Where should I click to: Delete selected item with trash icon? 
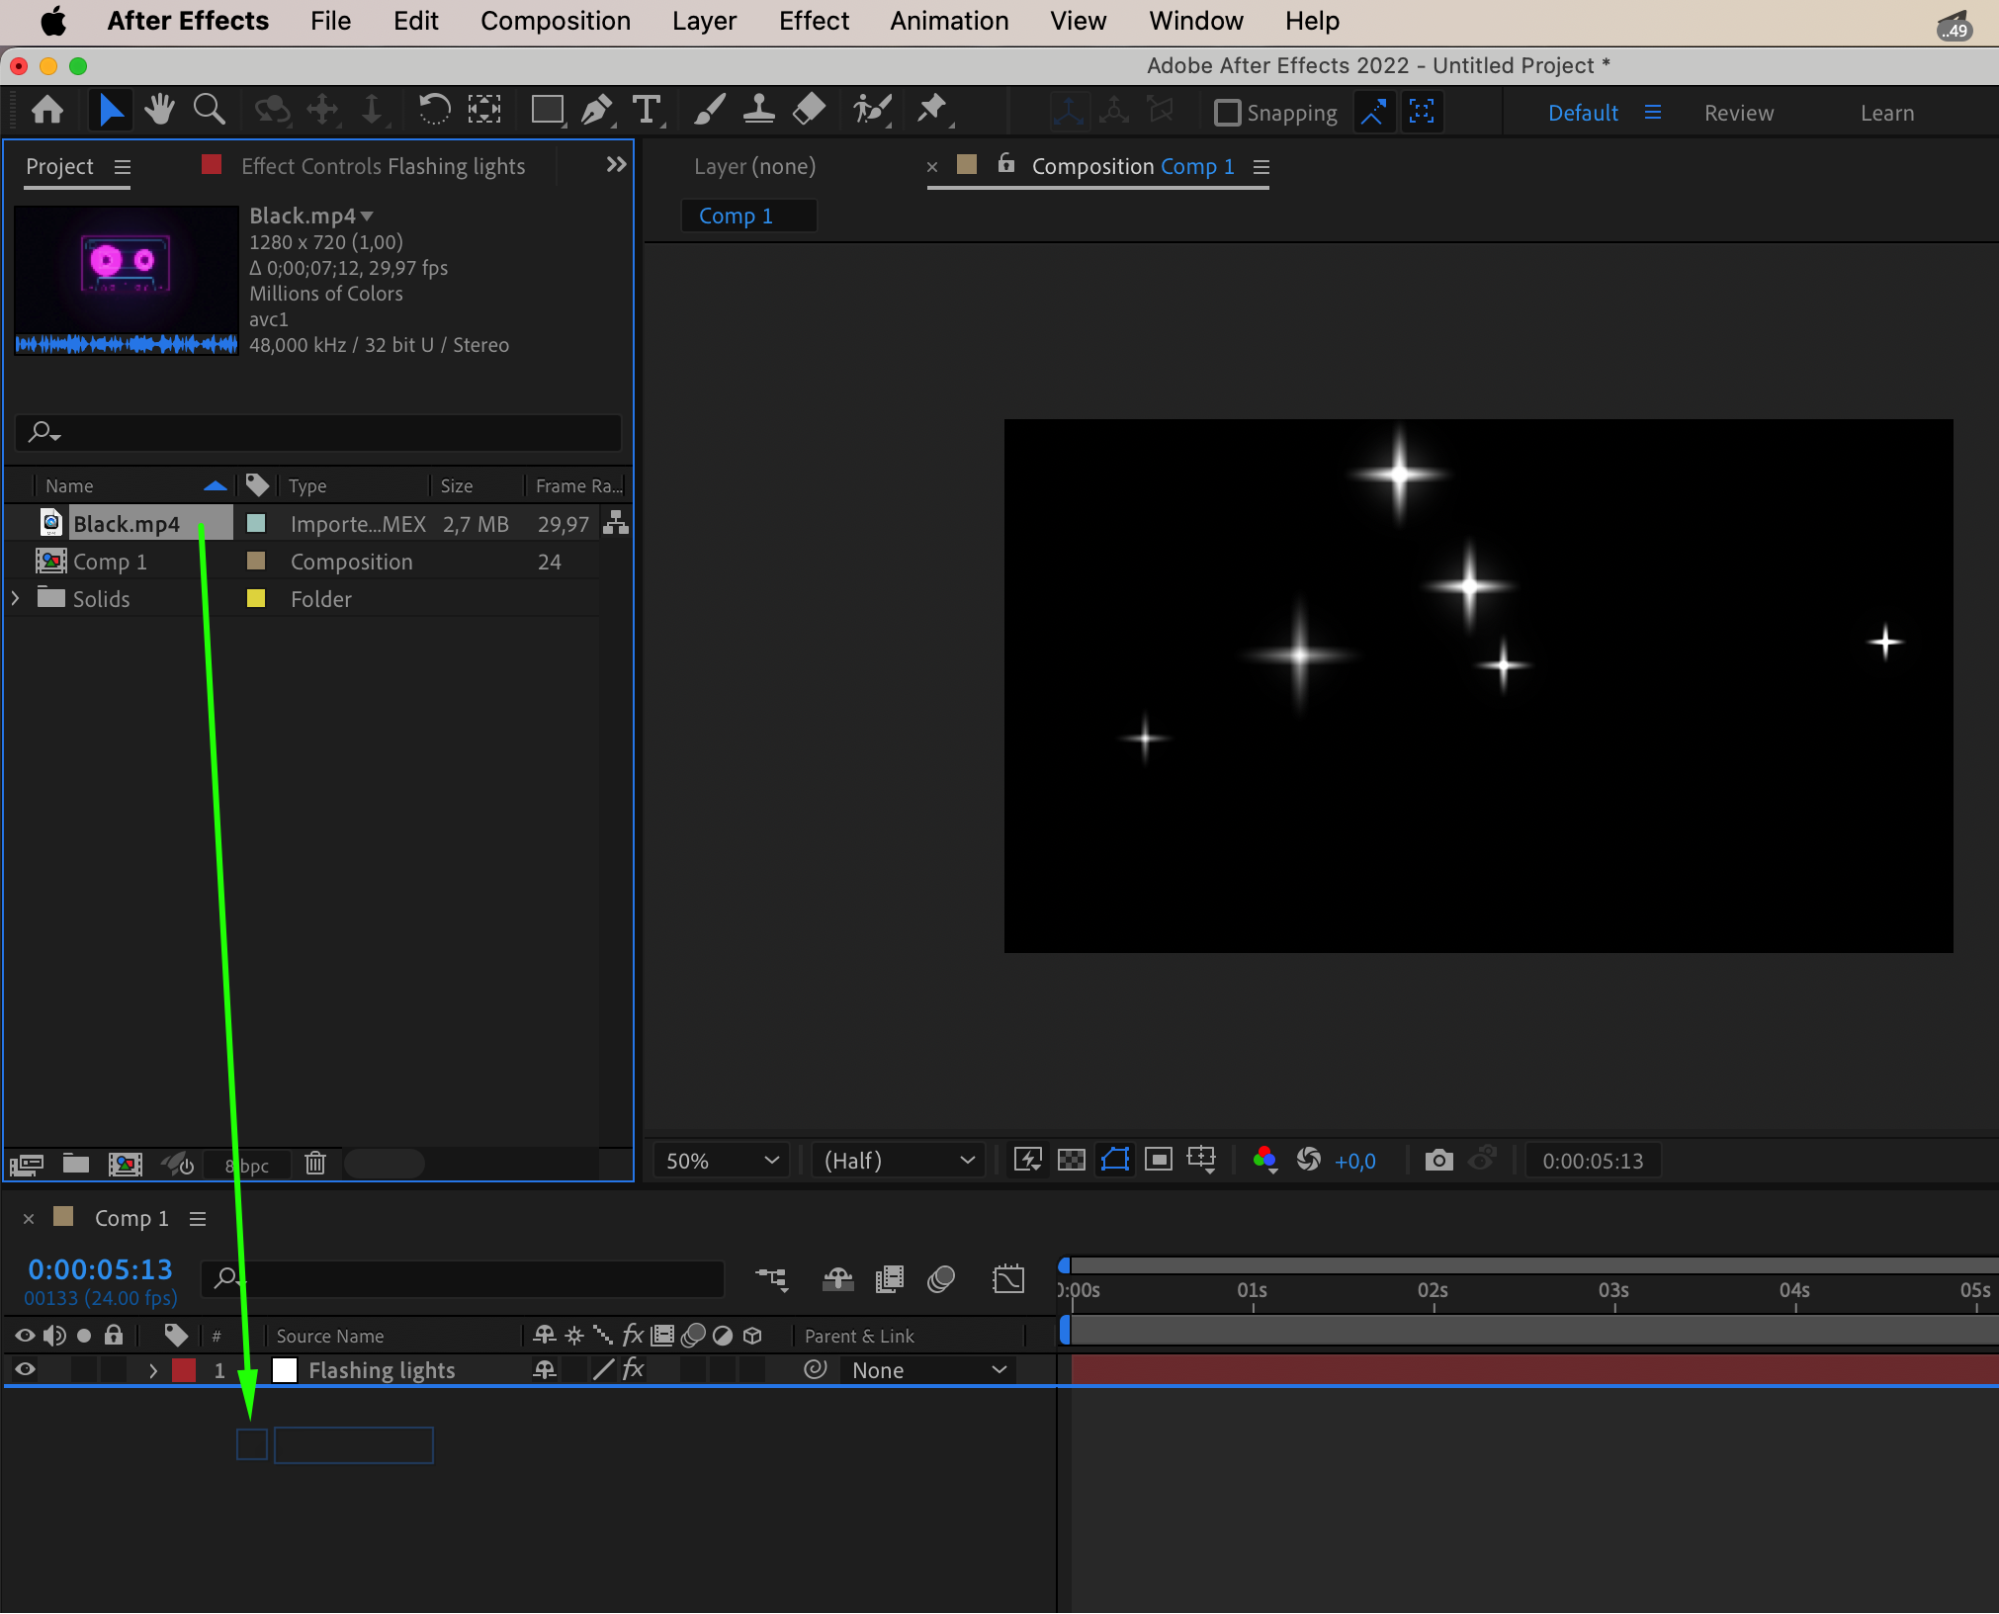tap(316, 1163)
